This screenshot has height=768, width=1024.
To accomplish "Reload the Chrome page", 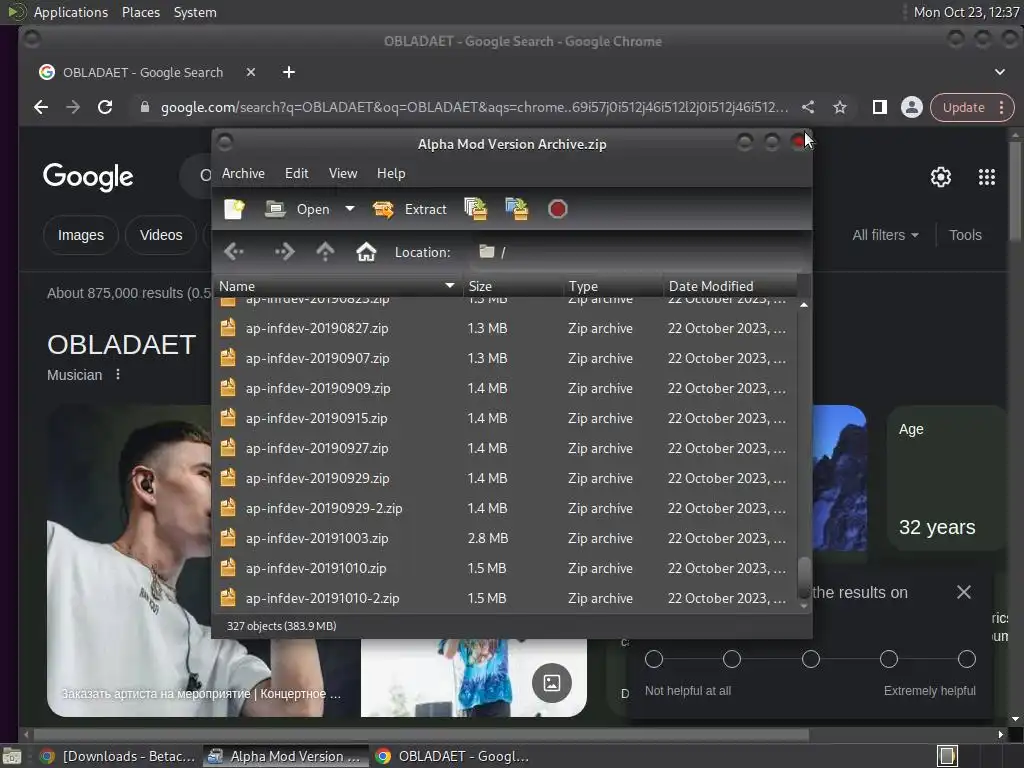I will coord(104,107).
